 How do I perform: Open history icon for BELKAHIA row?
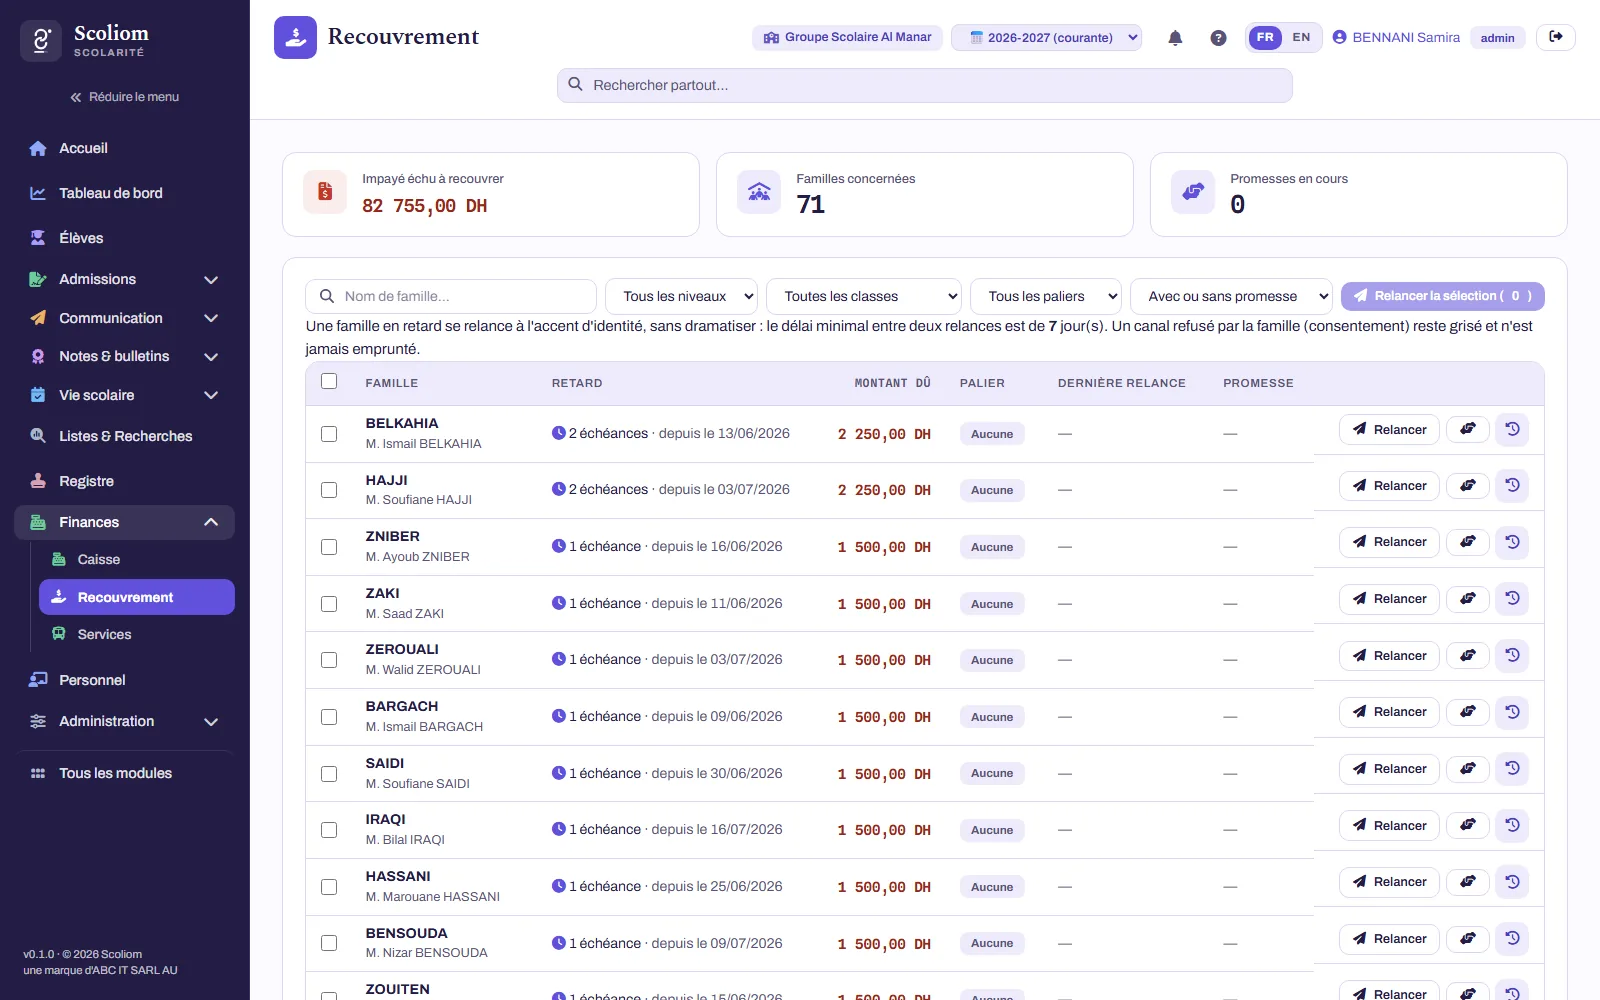[1512, 429]
